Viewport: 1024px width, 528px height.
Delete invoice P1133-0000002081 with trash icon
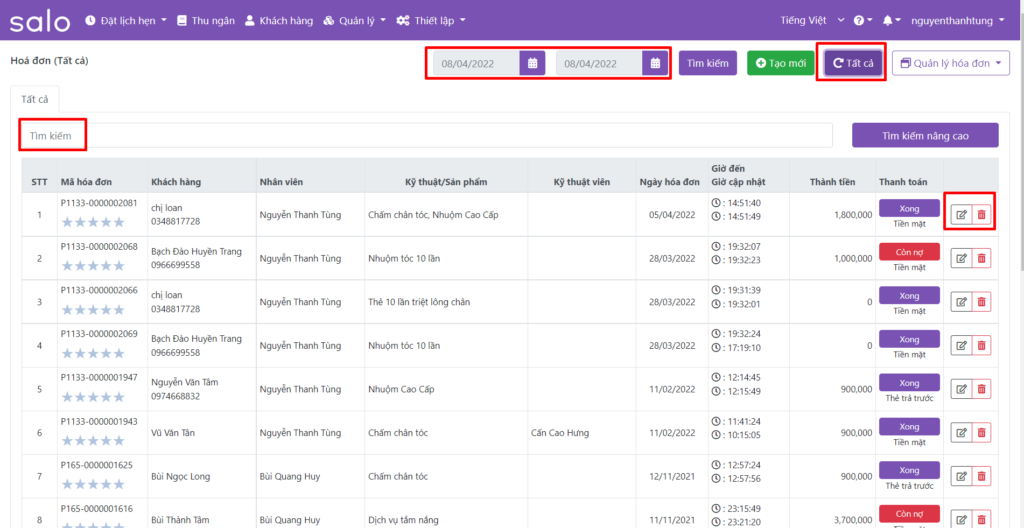click(982, 214)
